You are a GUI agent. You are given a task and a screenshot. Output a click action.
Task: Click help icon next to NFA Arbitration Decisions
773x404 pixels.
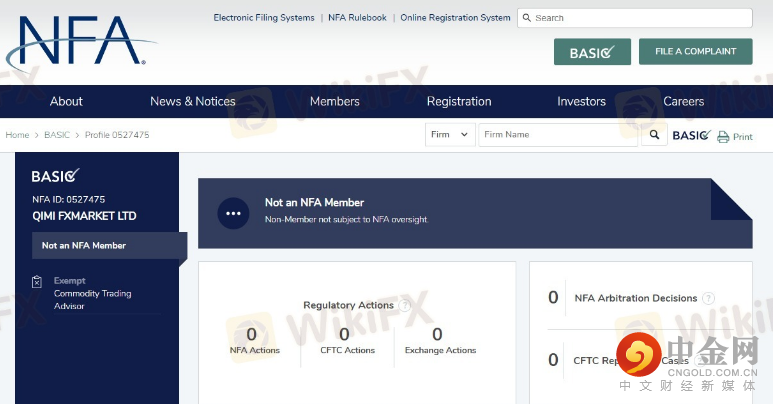(708, 298)
